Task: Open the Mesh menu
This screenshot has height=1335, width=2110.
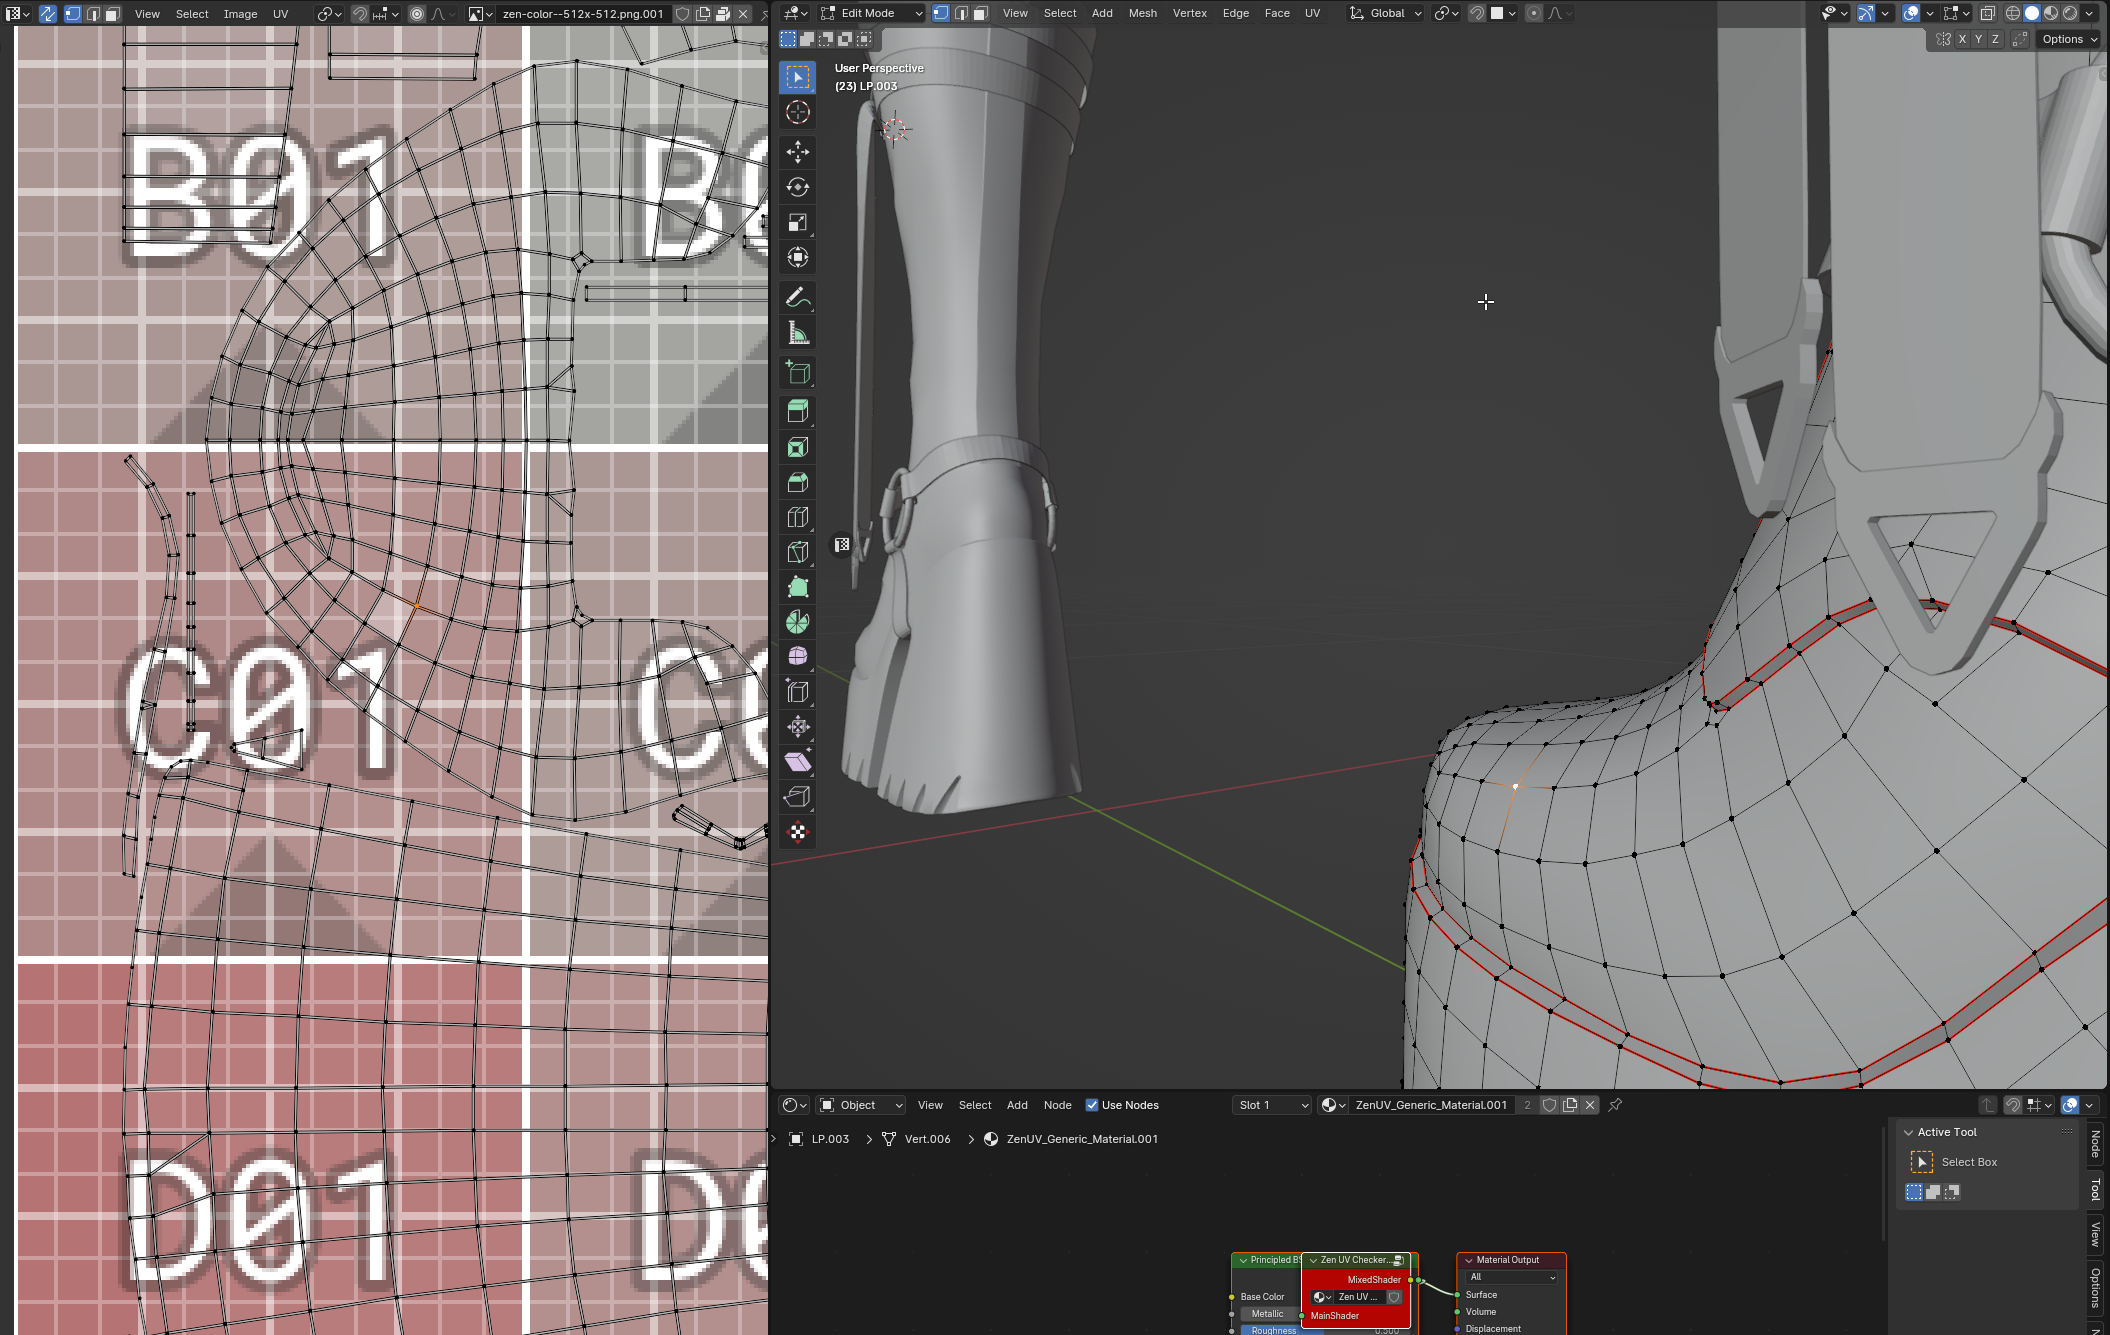Action: (1142, 13)
